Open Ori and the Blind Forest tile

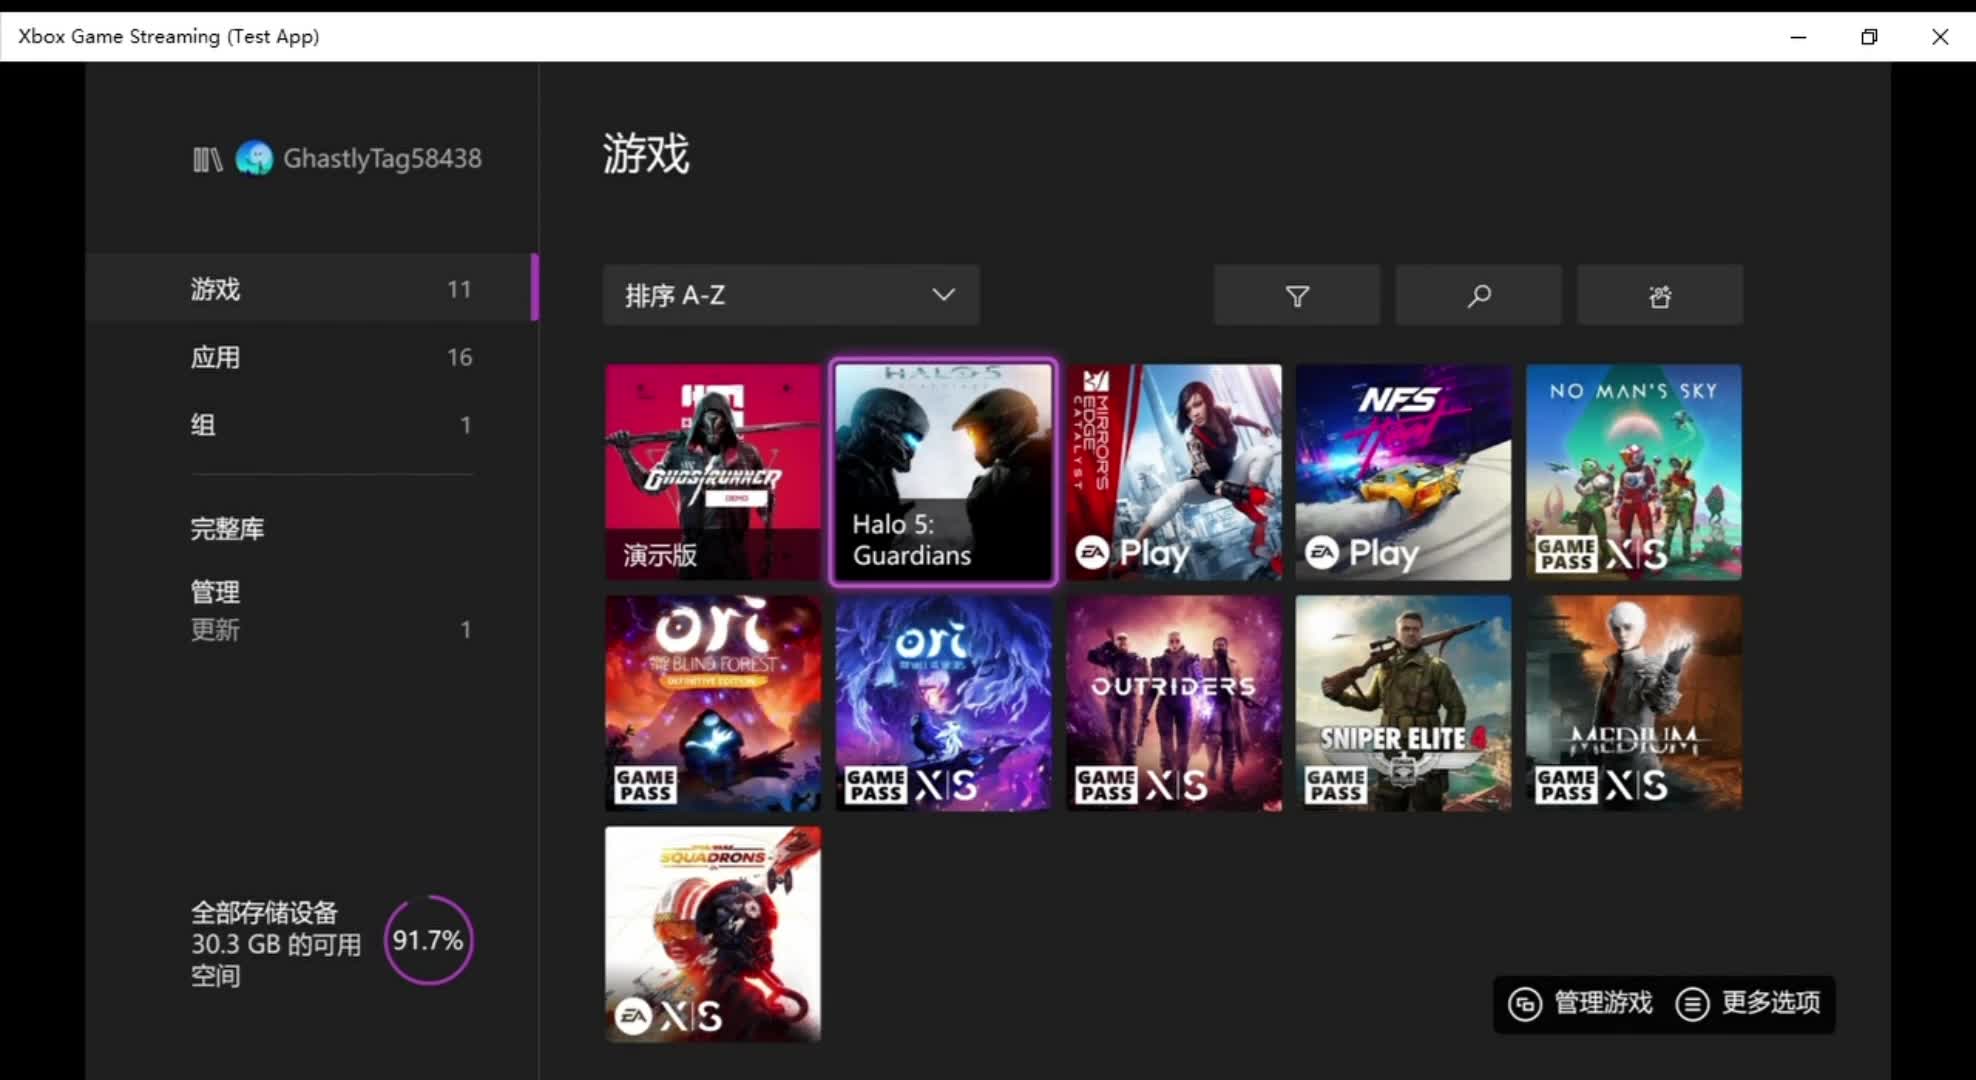713,703
